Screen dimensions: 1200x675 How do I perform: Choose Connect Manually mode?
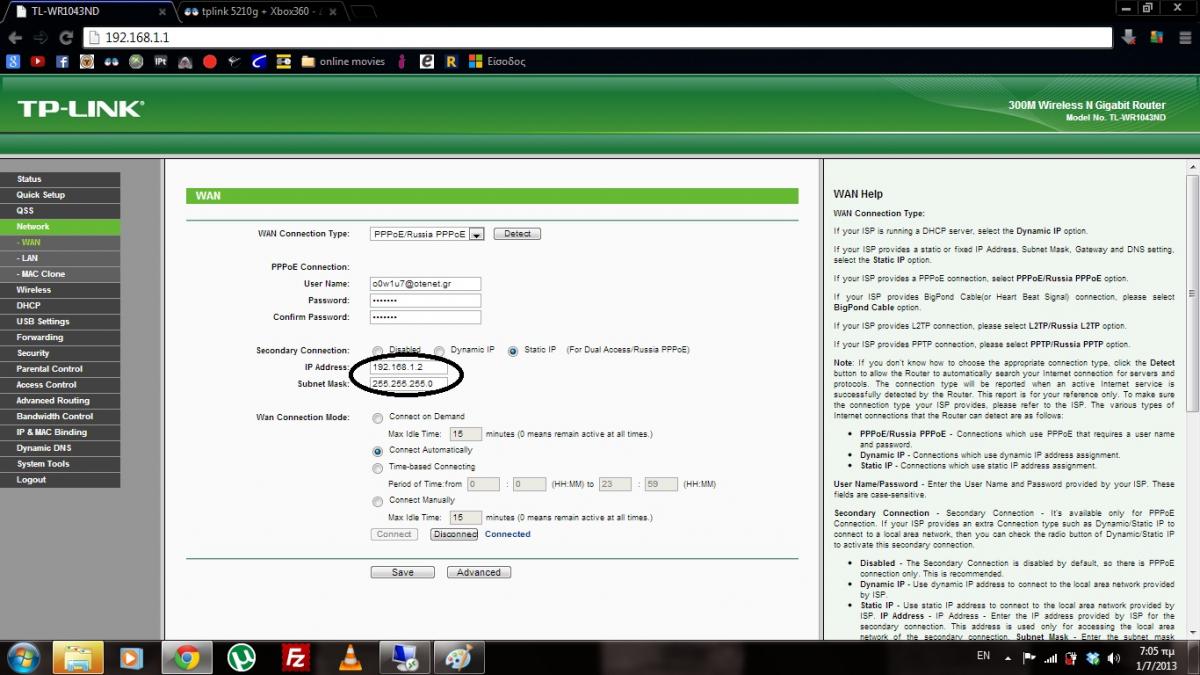coord(377,502)
